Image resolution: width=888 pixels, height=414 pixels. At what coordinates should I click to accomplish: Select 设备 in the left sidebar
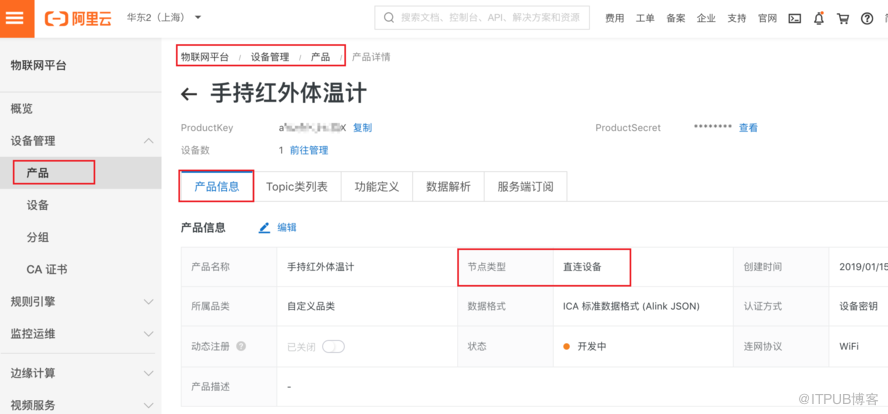(38, 205)
